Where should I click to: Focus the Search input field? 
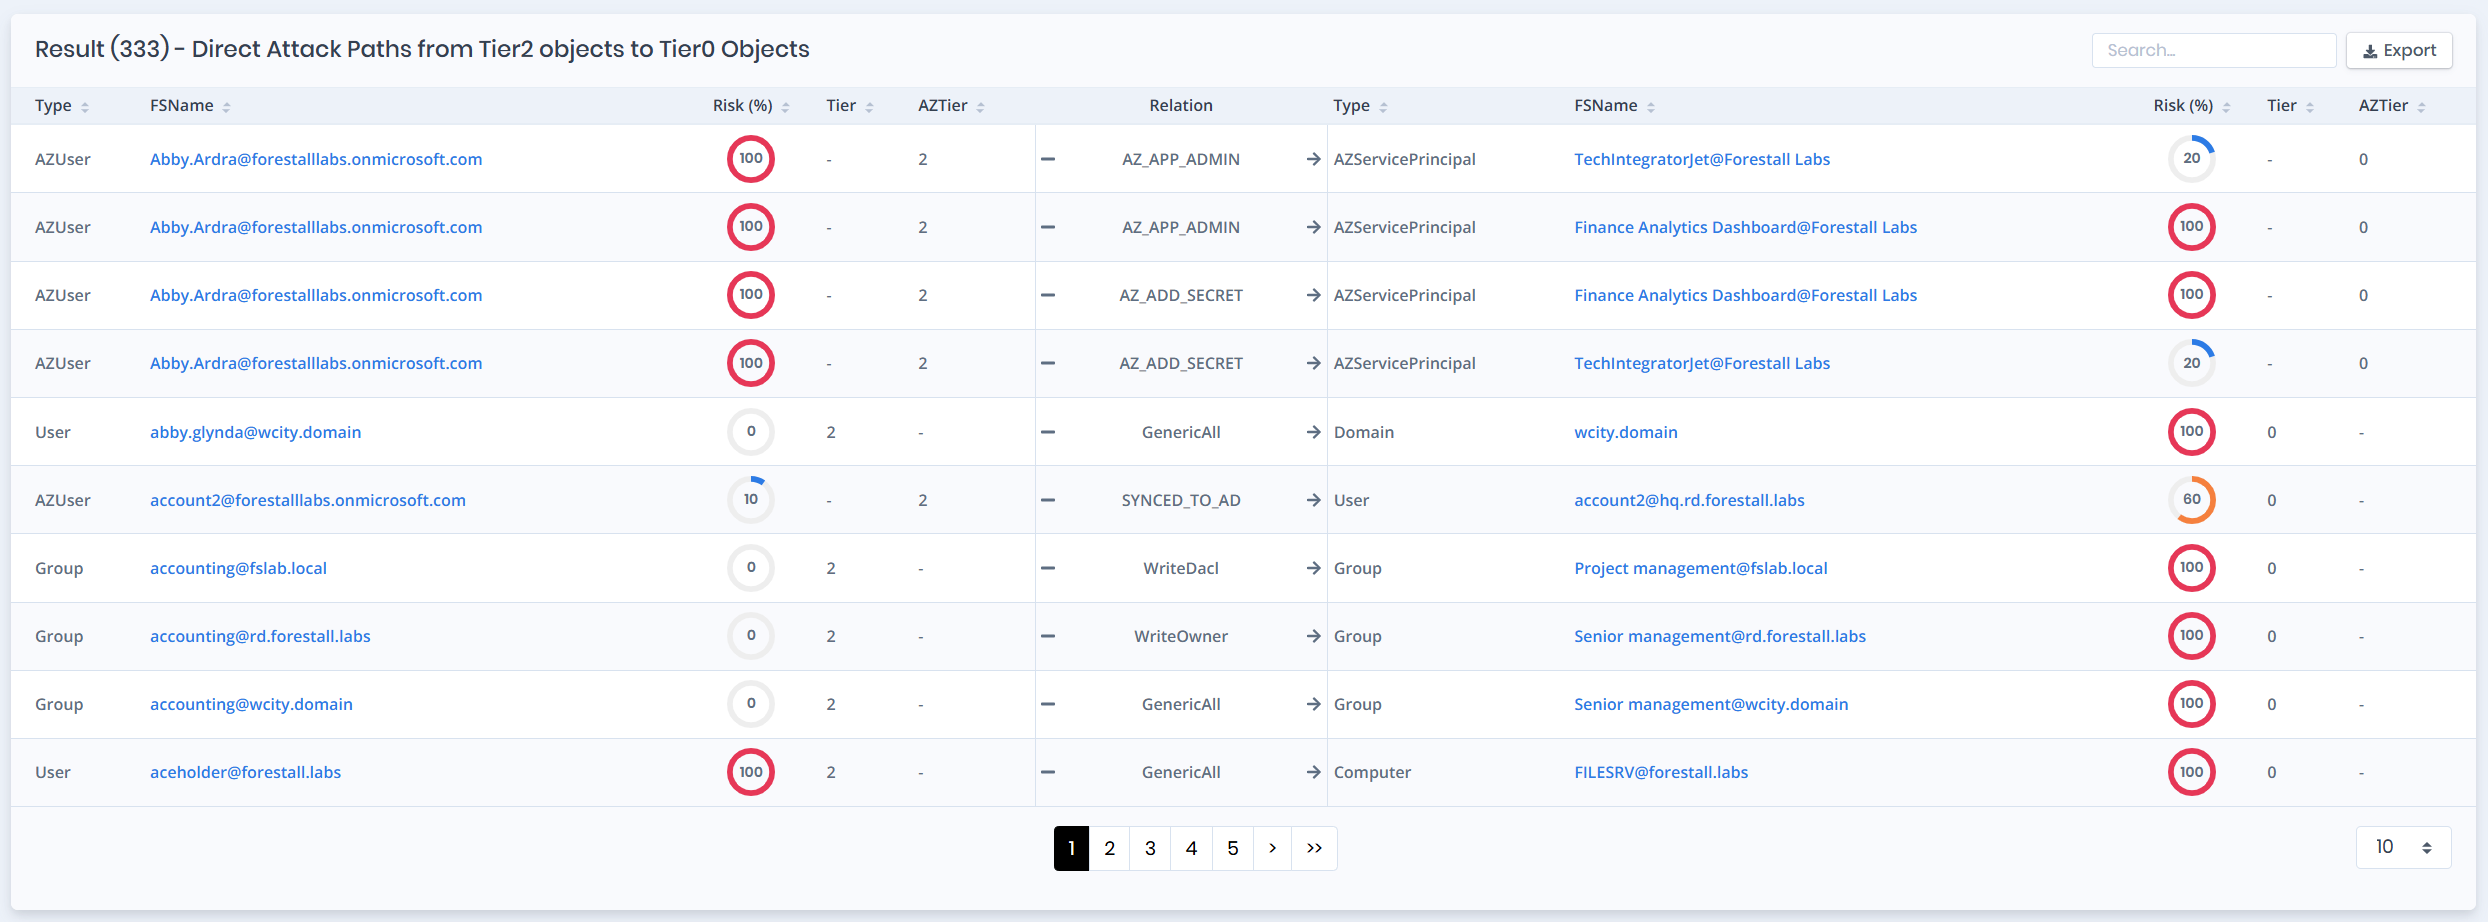click(2212, 50)
